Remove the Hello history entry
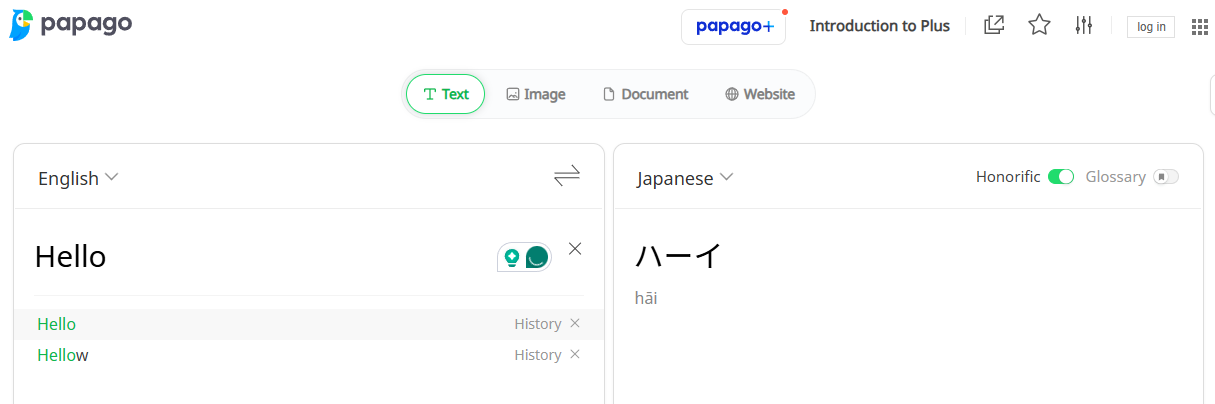Screen dimensions: 1215x404 pyautogui.click(x=575, y=323)
